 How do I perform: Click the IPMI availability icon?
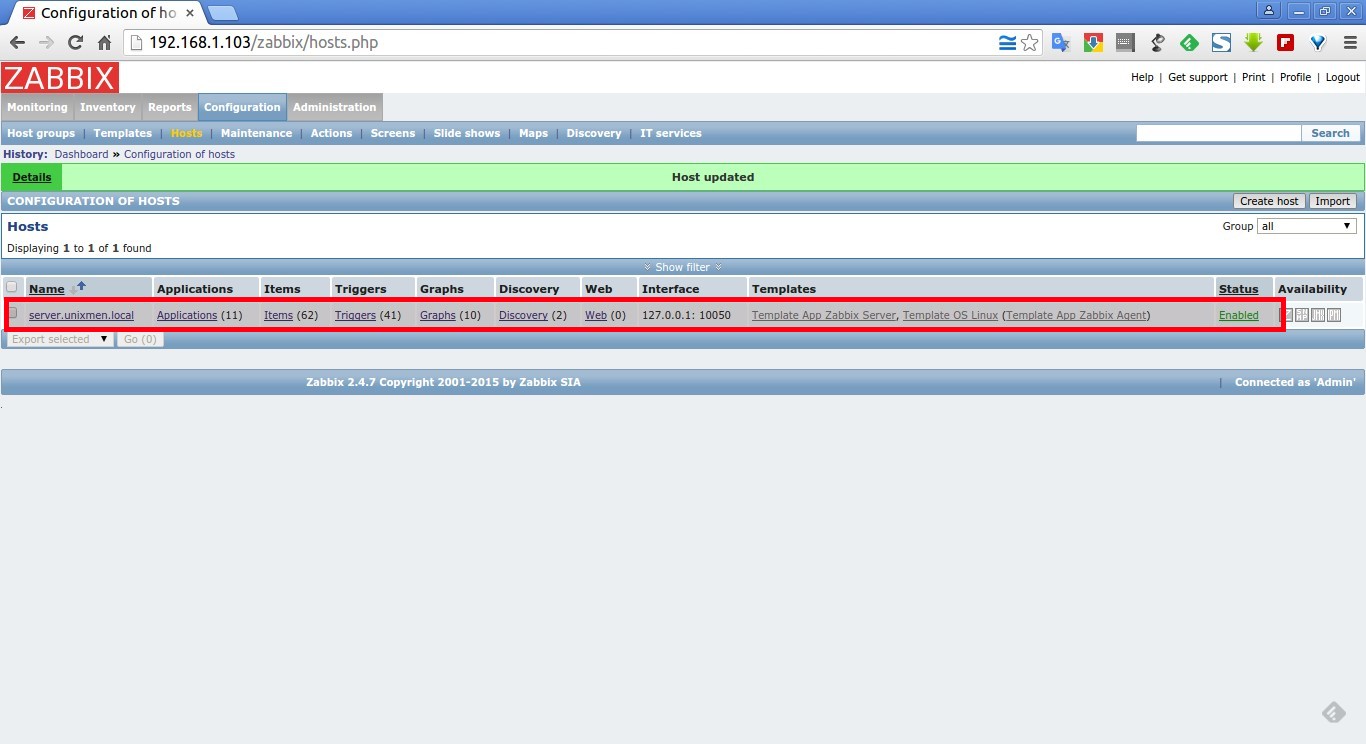pyautogui.click(x=1333, y=315)
